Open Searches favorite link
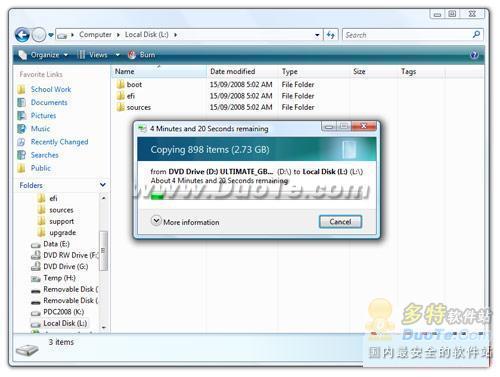The width and height of the screenshot is (500, 377). point(44,155)
